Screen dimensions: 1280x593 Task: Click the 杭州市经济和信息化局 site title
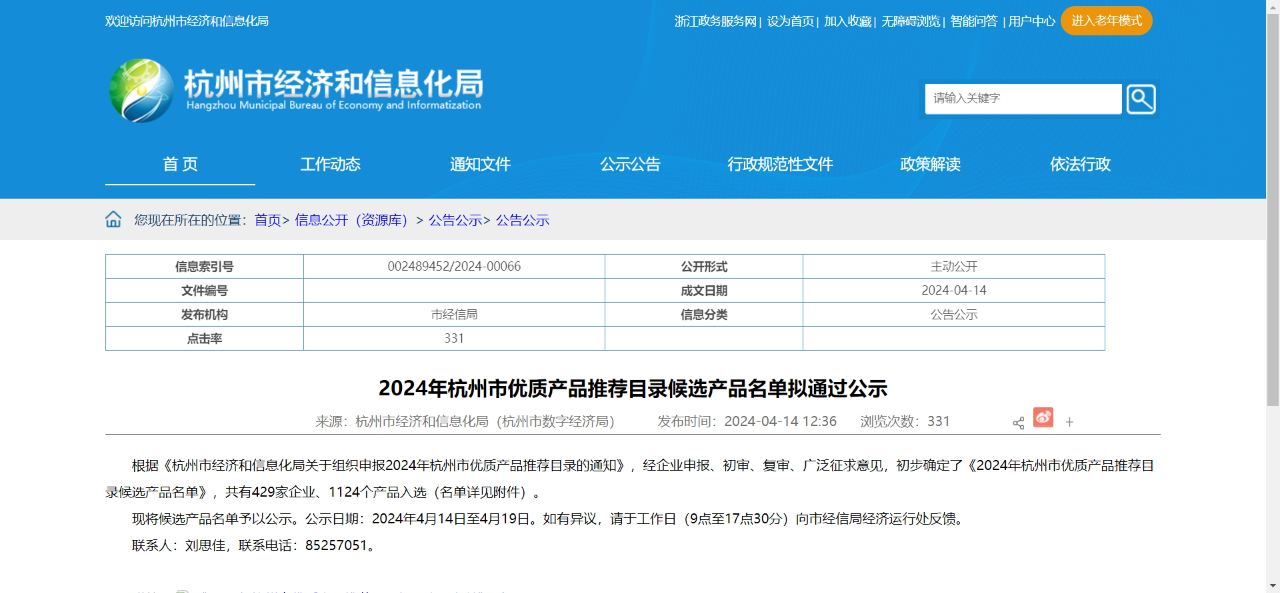[x=333, y=83]
